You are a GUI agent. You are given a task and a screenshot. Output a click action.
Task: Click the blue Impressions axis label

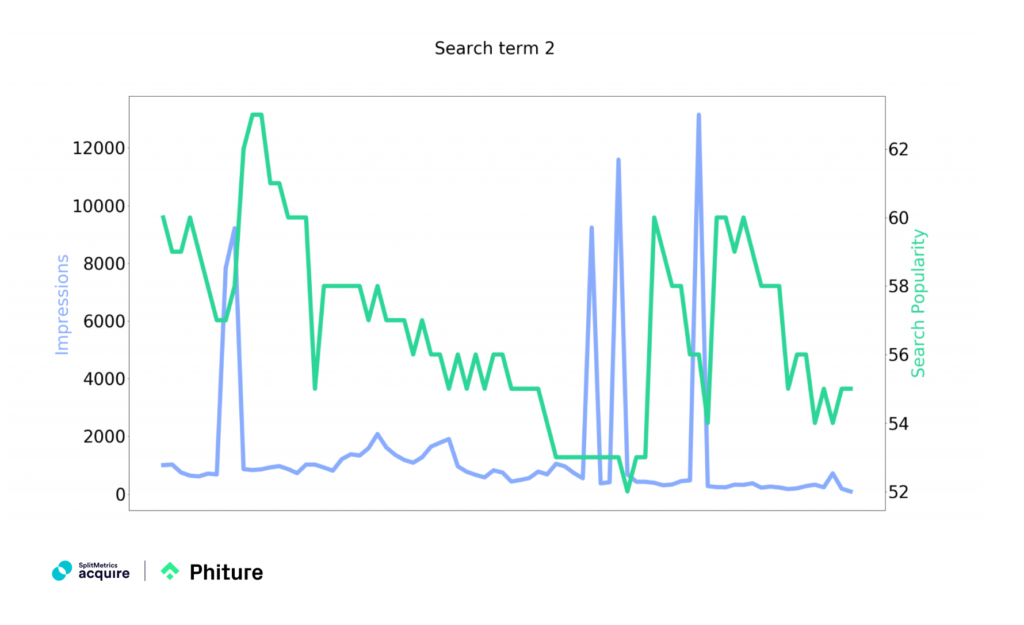click(x=62, y=304)
